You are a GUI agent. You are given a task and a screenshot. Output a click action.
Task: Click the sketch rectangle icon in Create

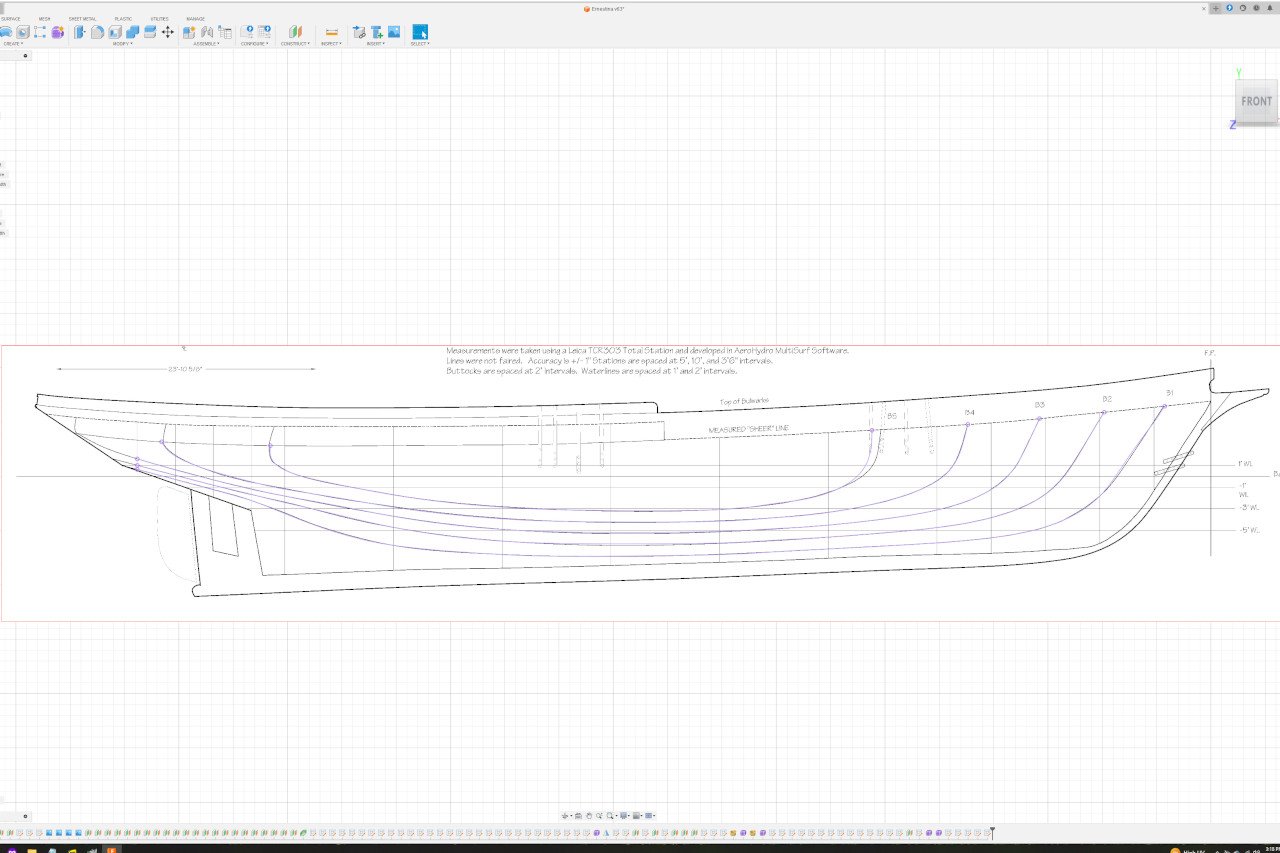(x=40, y=32)
